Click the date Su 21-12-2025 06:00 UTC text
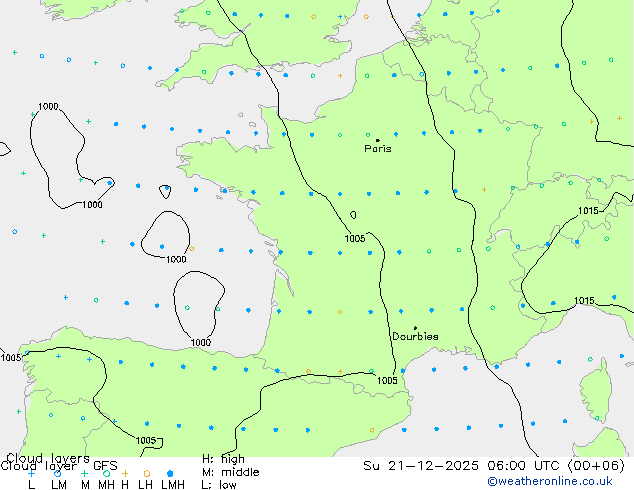634x490 pixels. (x=464, y=466)
